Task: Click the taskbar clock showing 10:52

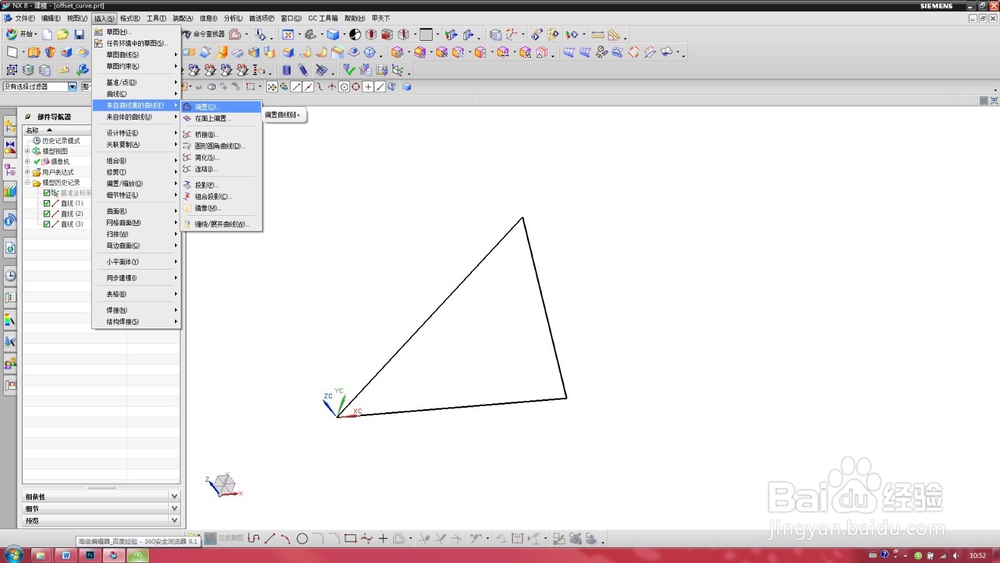Action: pyautogui.click(x=978, y=555)
